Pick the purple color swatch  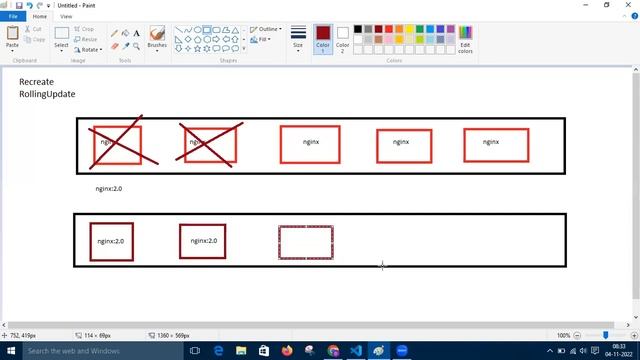451,29
